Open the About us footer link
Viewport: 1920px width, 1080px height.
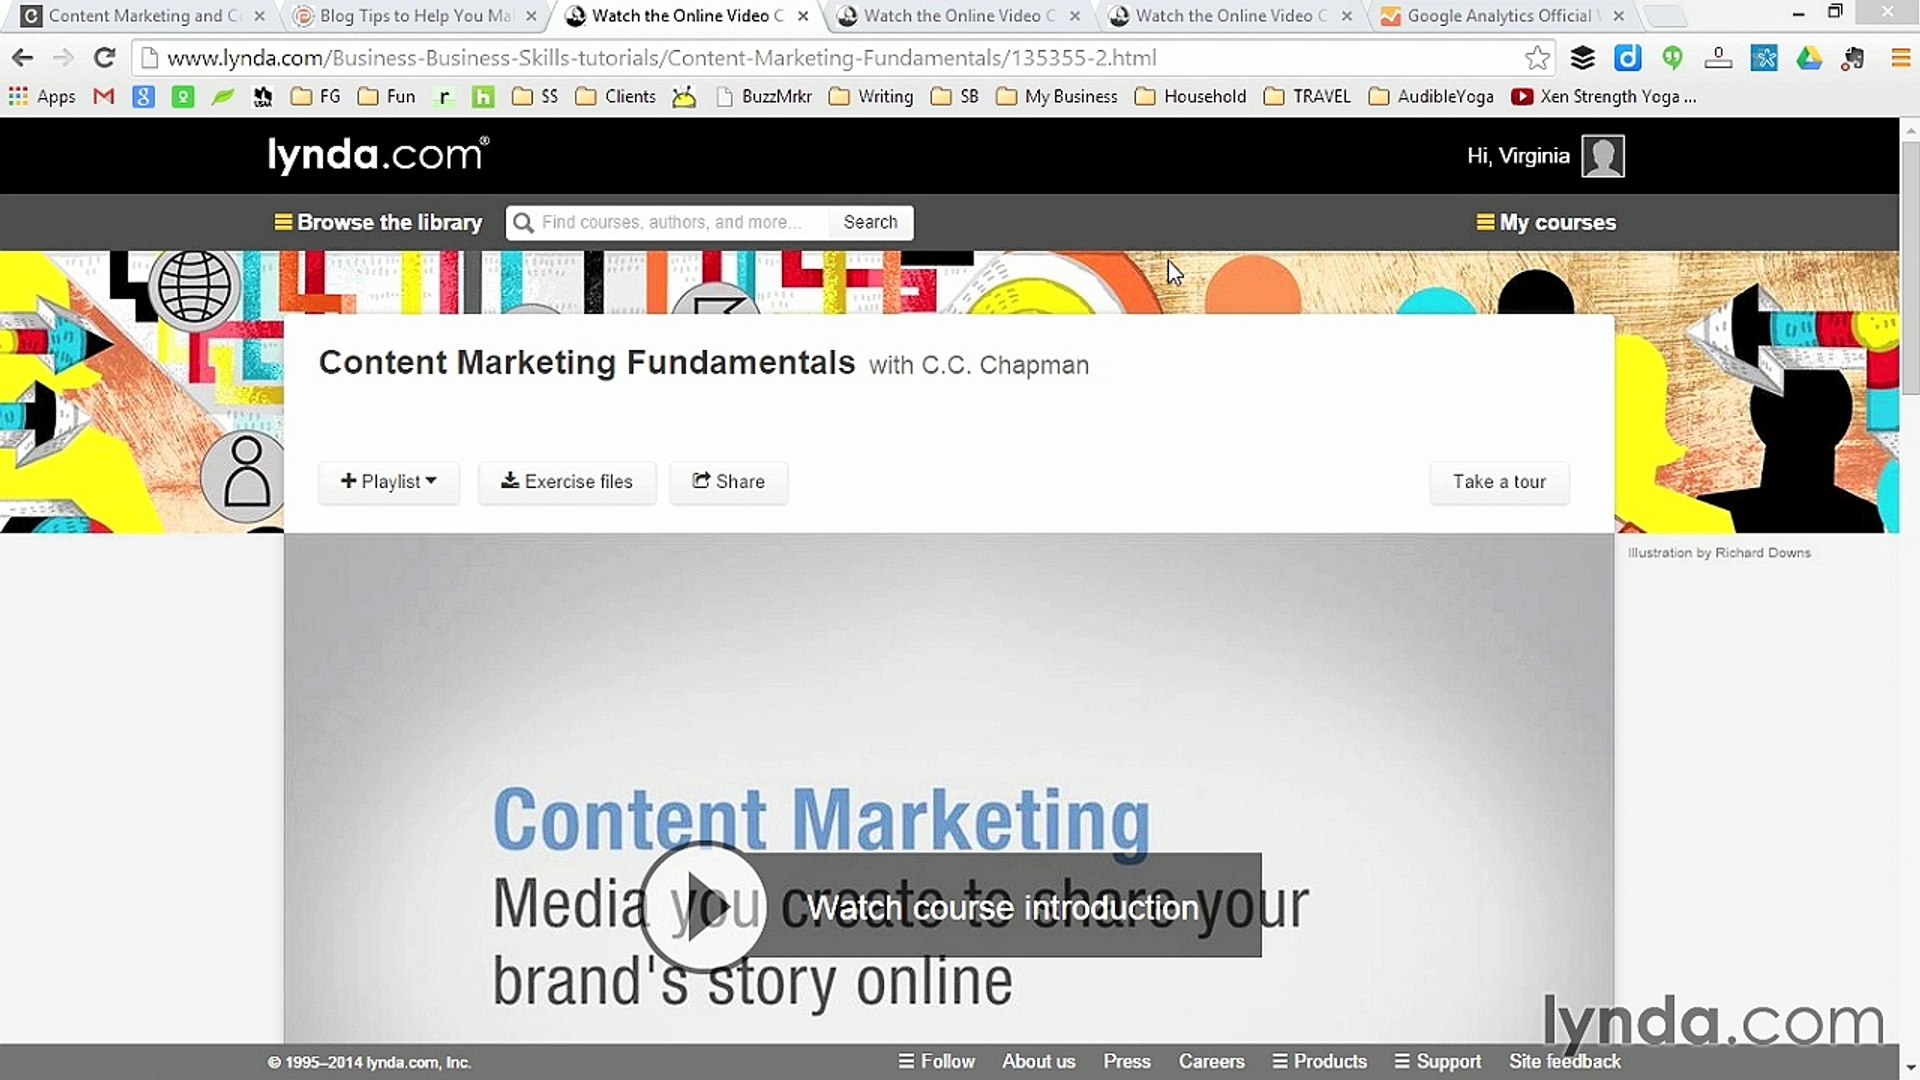1038,1061
